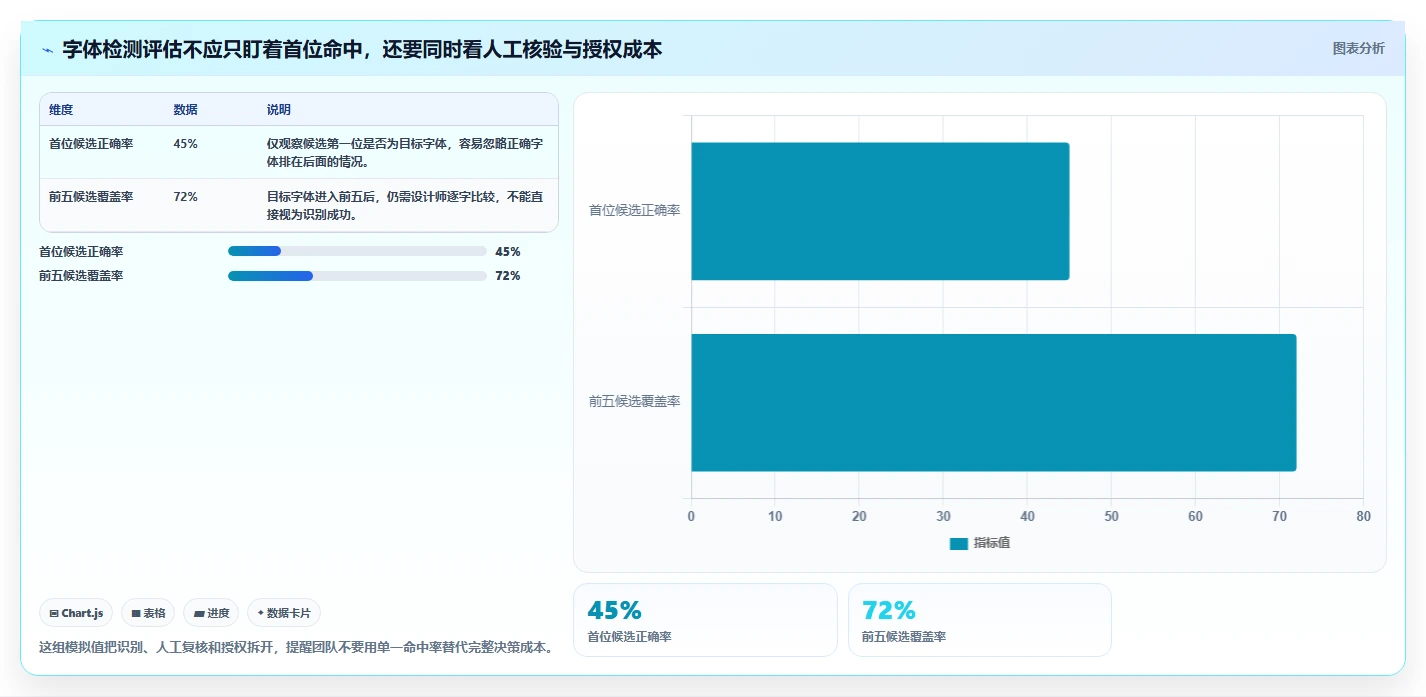Image resolution: width=1426 pixels, height=697 pixels.
Task: Click the 前五候选覆盖率 chart bar
Action: click(993, 402)
